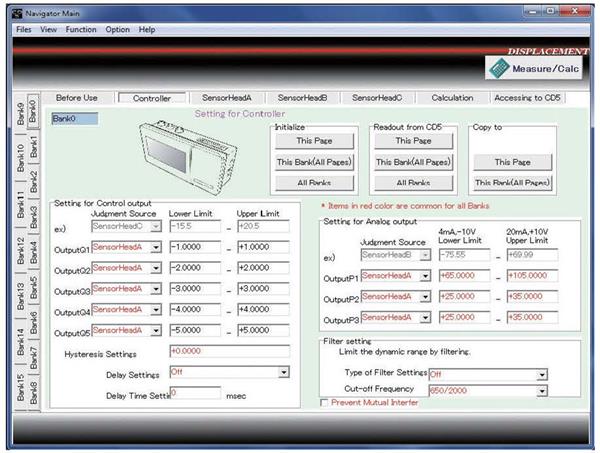
Task: Click Readout from CD5 This Bank(All Pages)
Action: (x=413, y=162)
